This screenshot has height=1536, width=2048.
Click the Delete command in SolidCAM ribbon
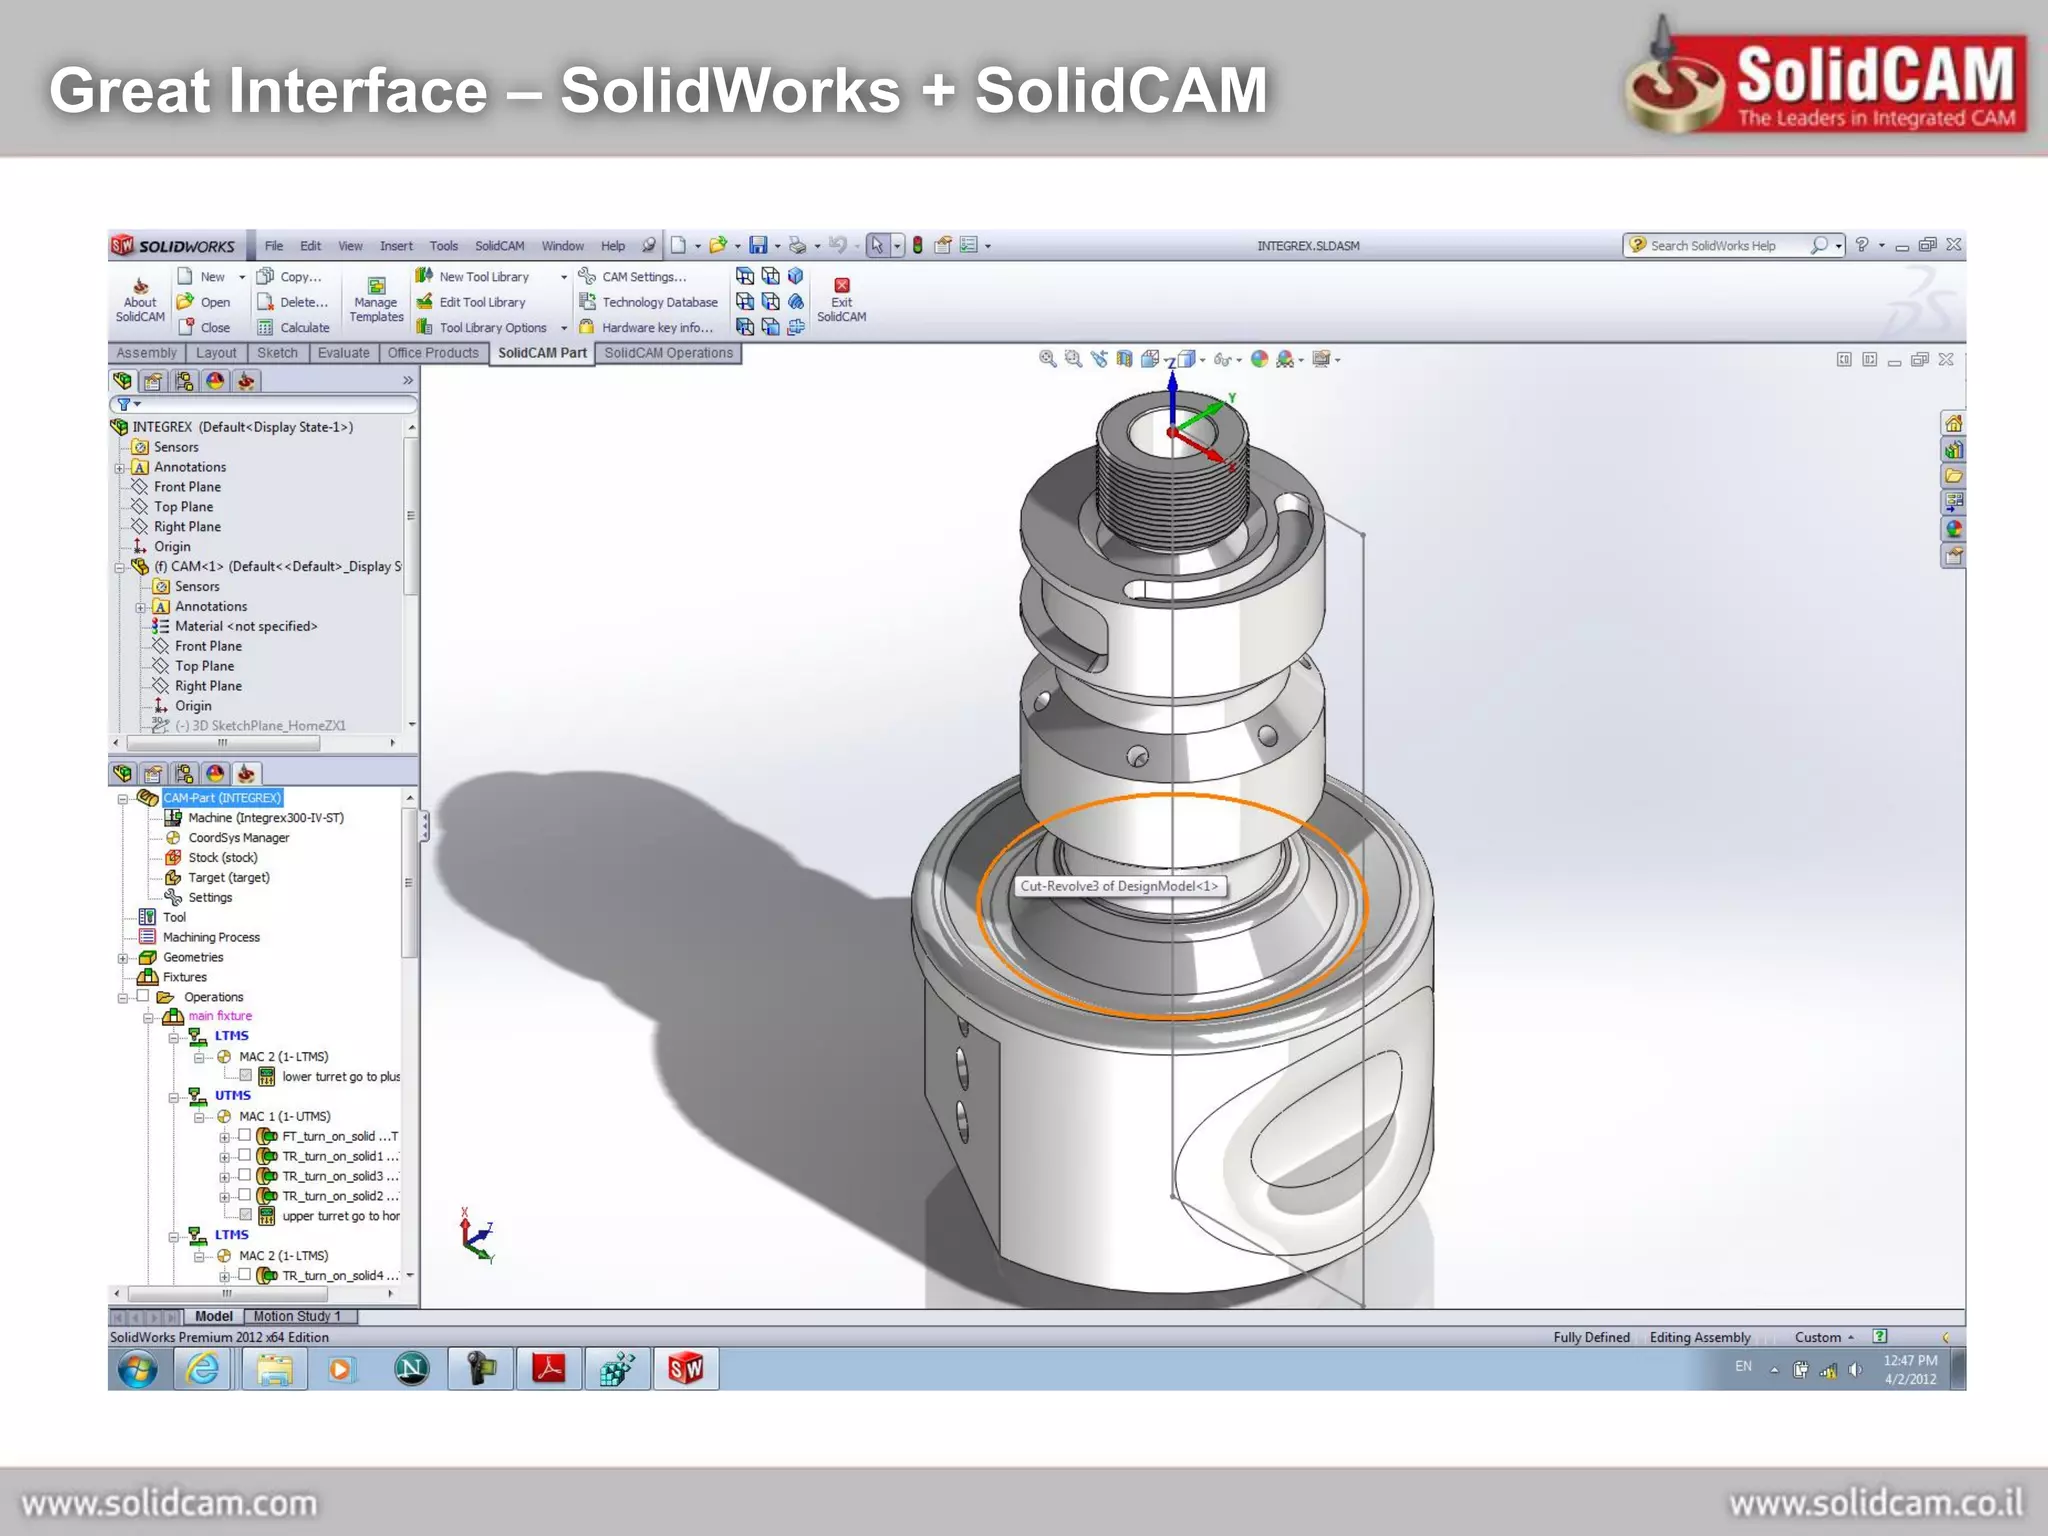tap(292, 302)
